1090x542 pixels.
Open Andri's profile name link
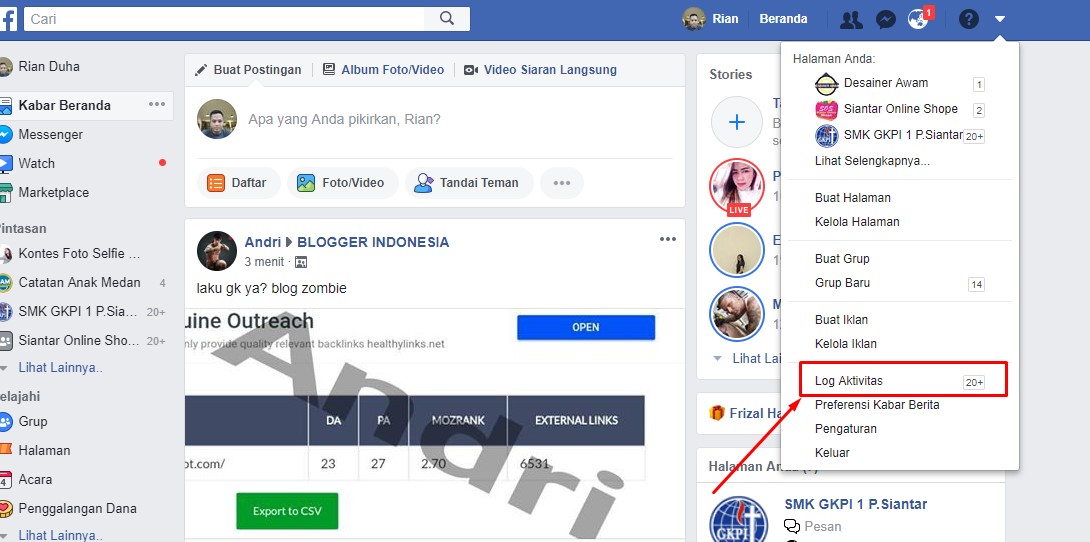coord(262,242)
